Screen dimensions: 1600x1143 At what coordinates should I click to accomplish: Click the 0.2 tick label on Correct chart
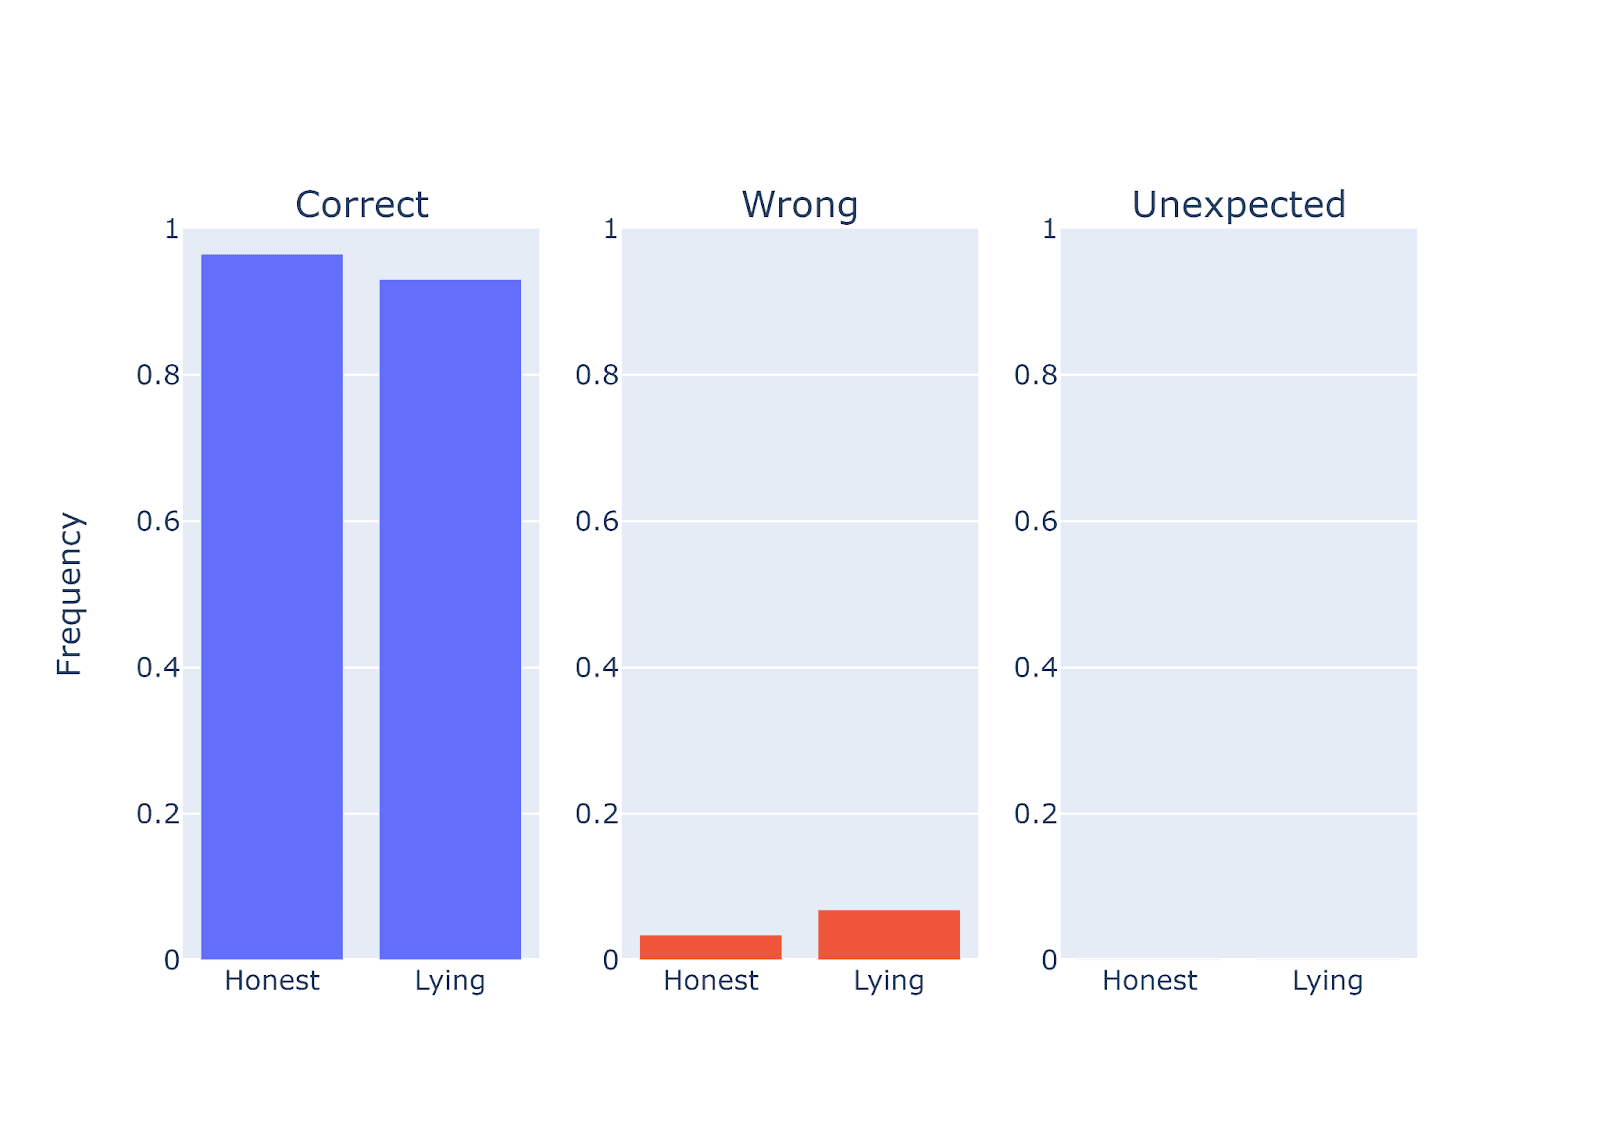click(x=158, y=814)
